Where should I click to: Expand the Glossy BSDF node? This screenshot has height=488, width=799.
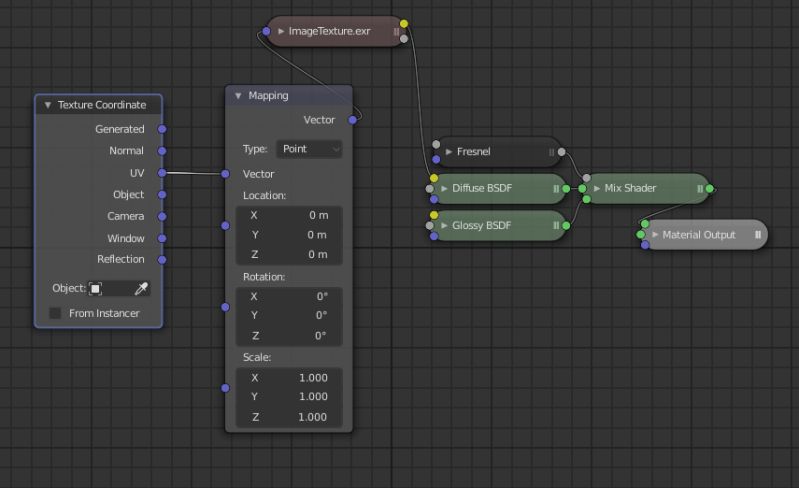[444, 225]
